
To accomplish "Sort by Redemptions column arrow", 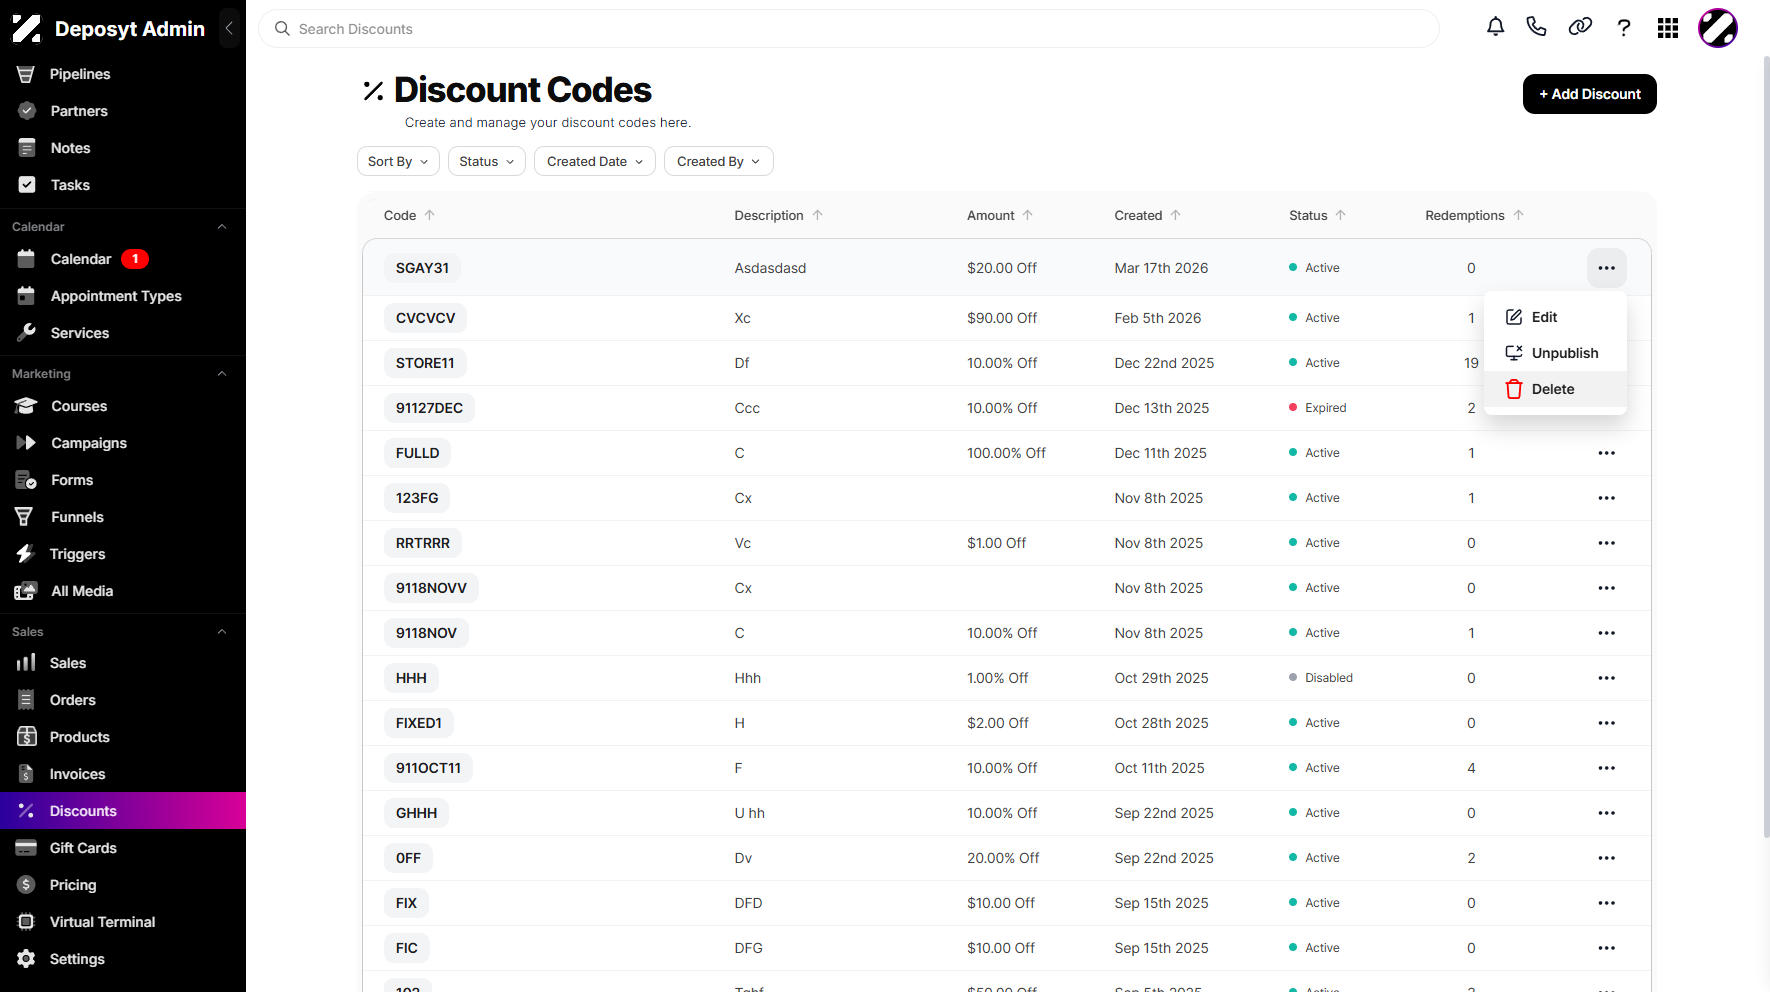I will 1518,215.
